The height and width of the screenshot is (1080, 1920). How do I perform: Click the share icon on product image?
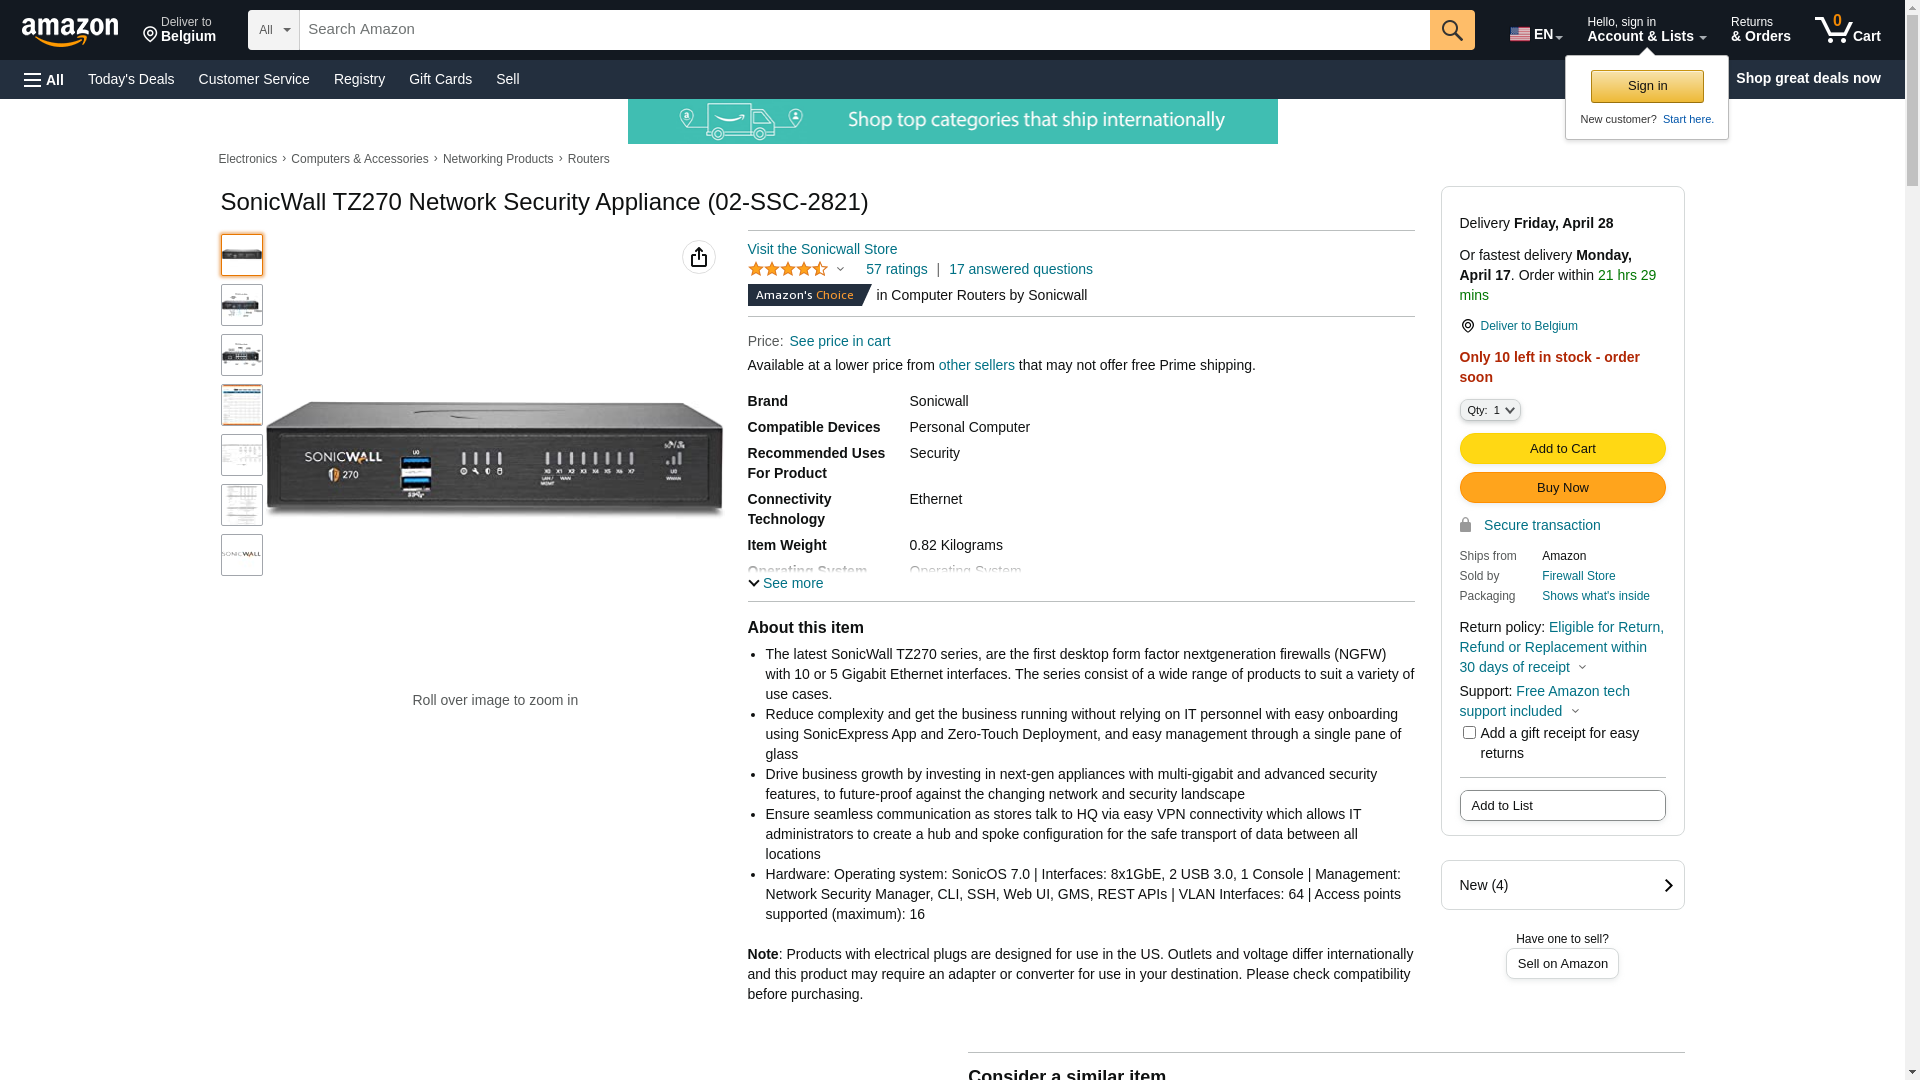699,257
